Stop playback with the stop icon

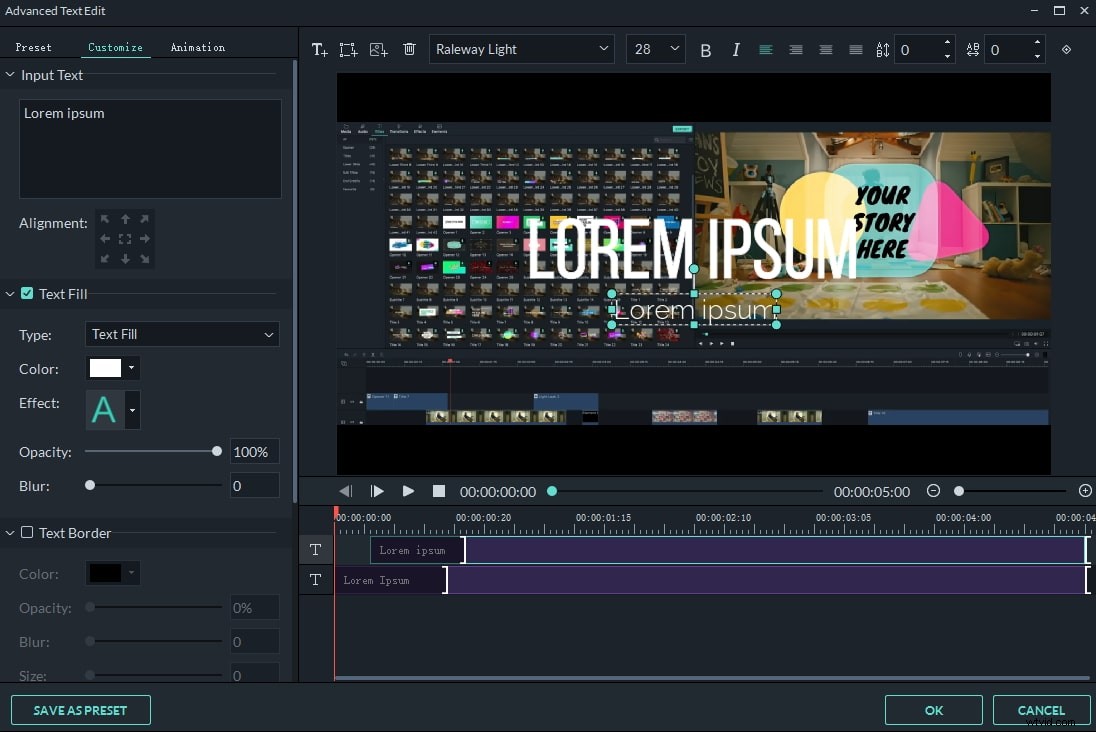[x=439, y=491]
